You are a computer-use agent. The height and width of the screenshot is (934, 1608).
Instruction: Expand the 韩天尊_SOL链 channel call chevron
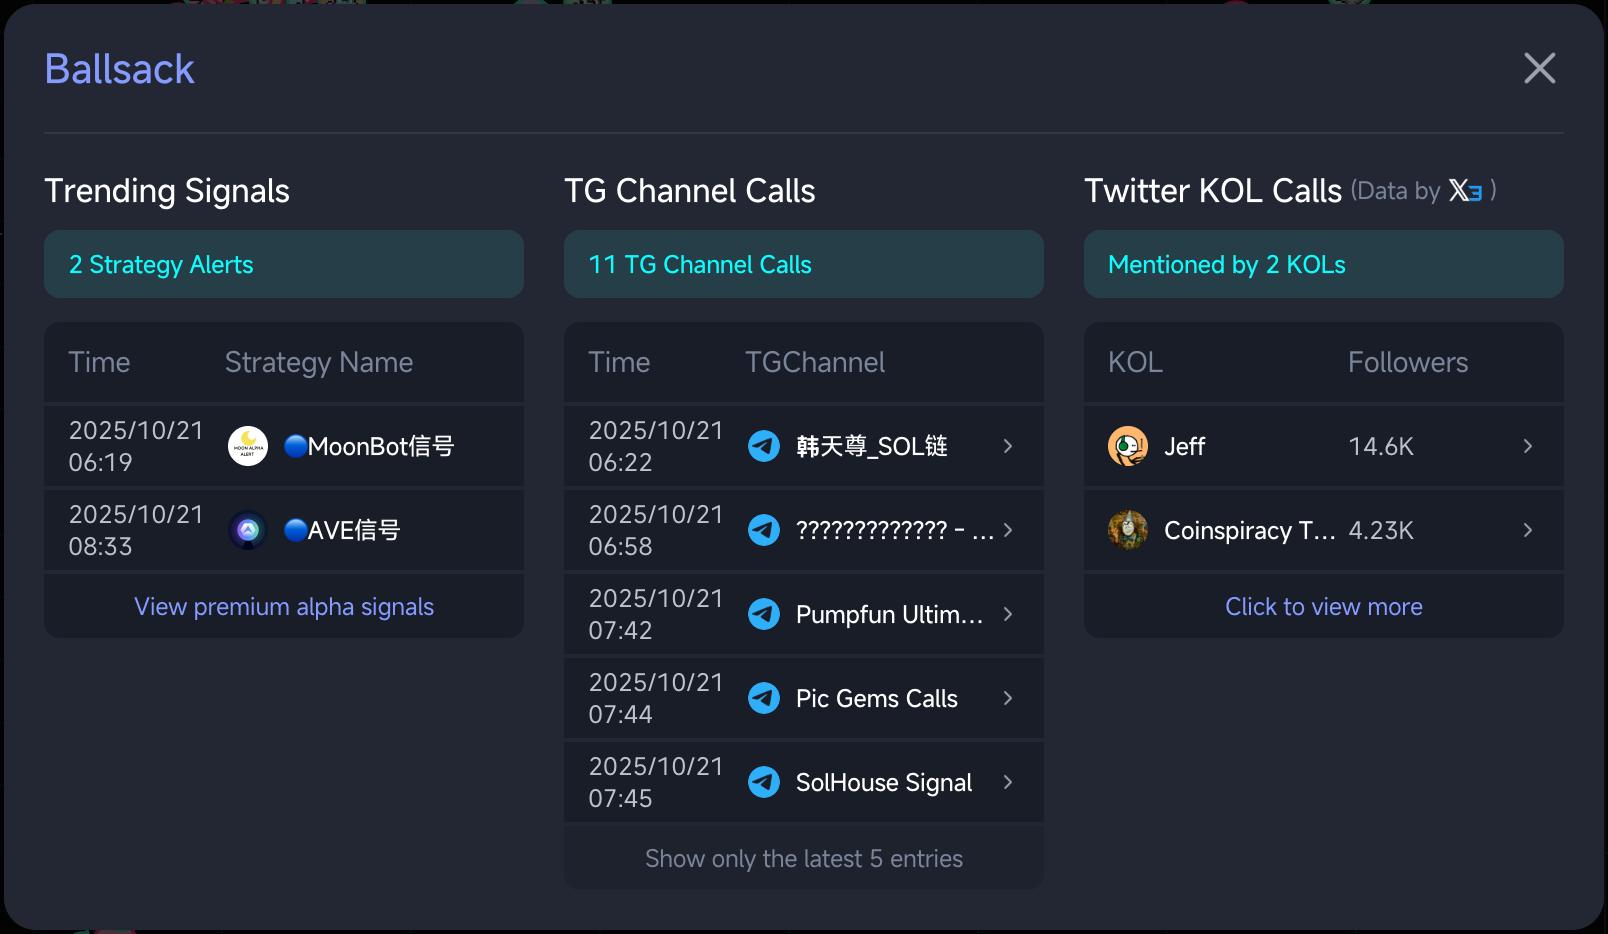point(1008,446)
